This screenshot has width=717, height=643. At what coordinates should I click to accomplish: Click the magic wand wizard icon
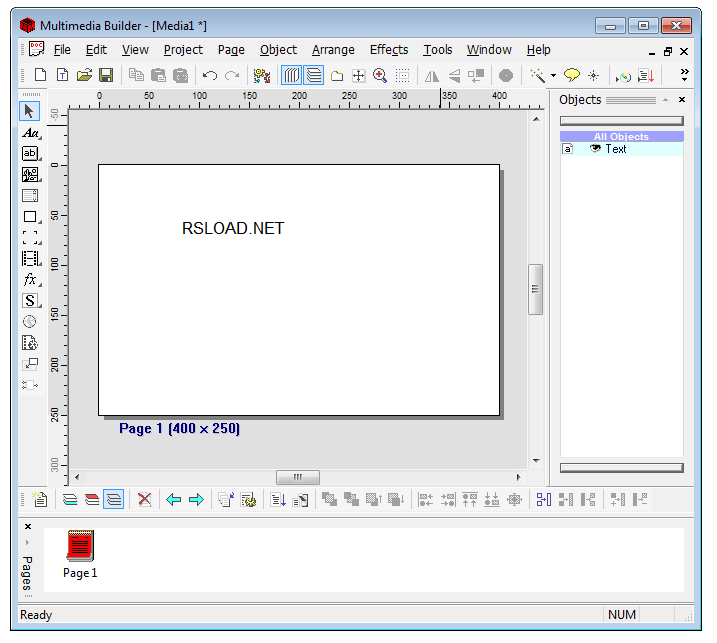(x=537, y=75)
